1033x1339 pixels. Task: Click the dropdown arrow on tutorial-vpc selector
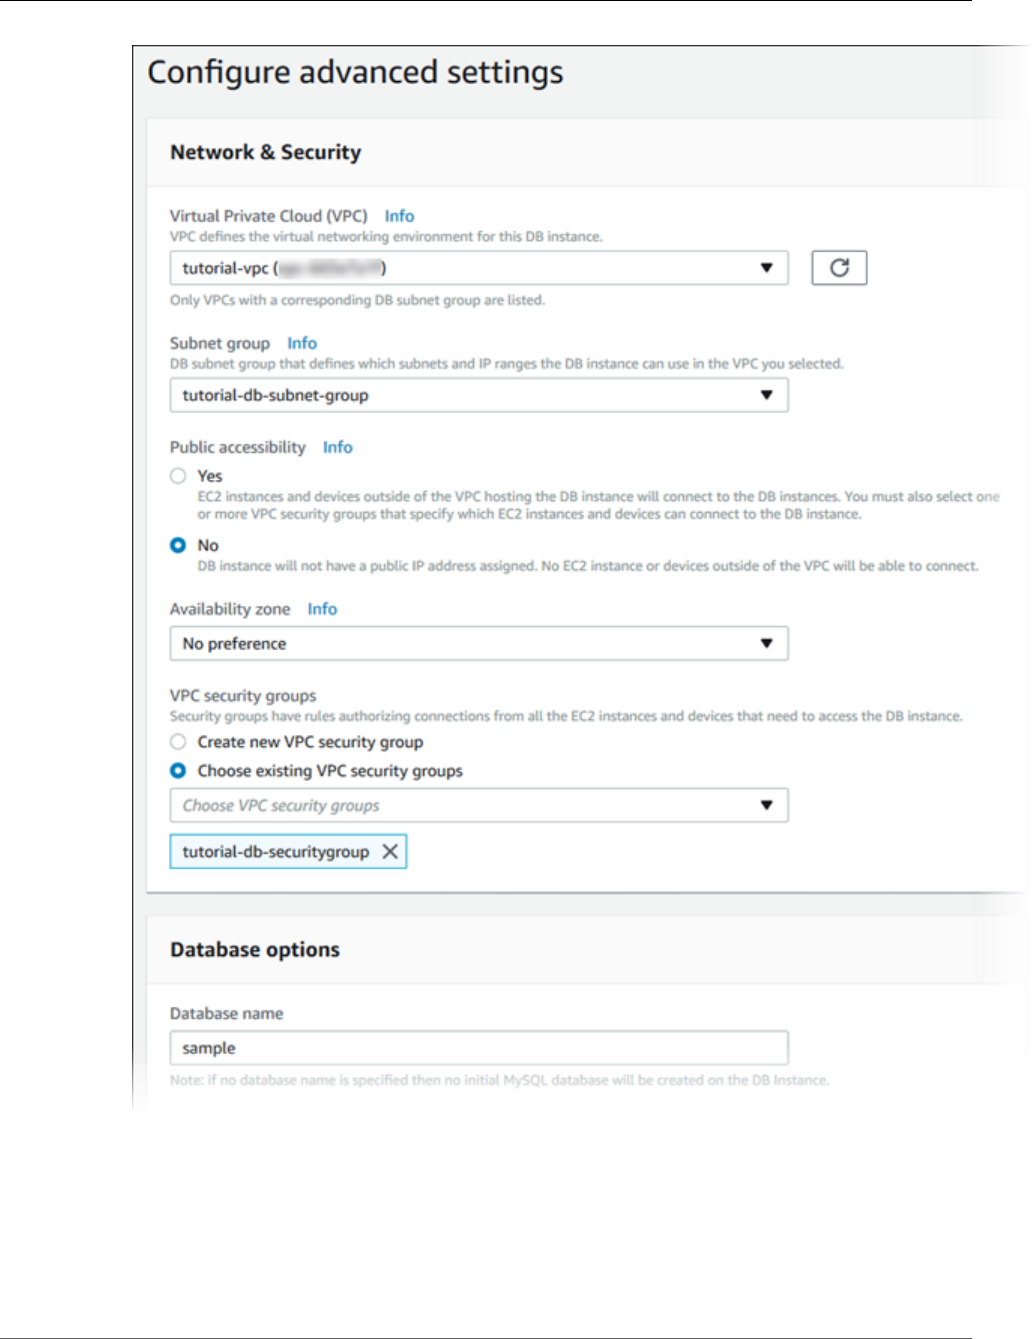coord(766,268)
